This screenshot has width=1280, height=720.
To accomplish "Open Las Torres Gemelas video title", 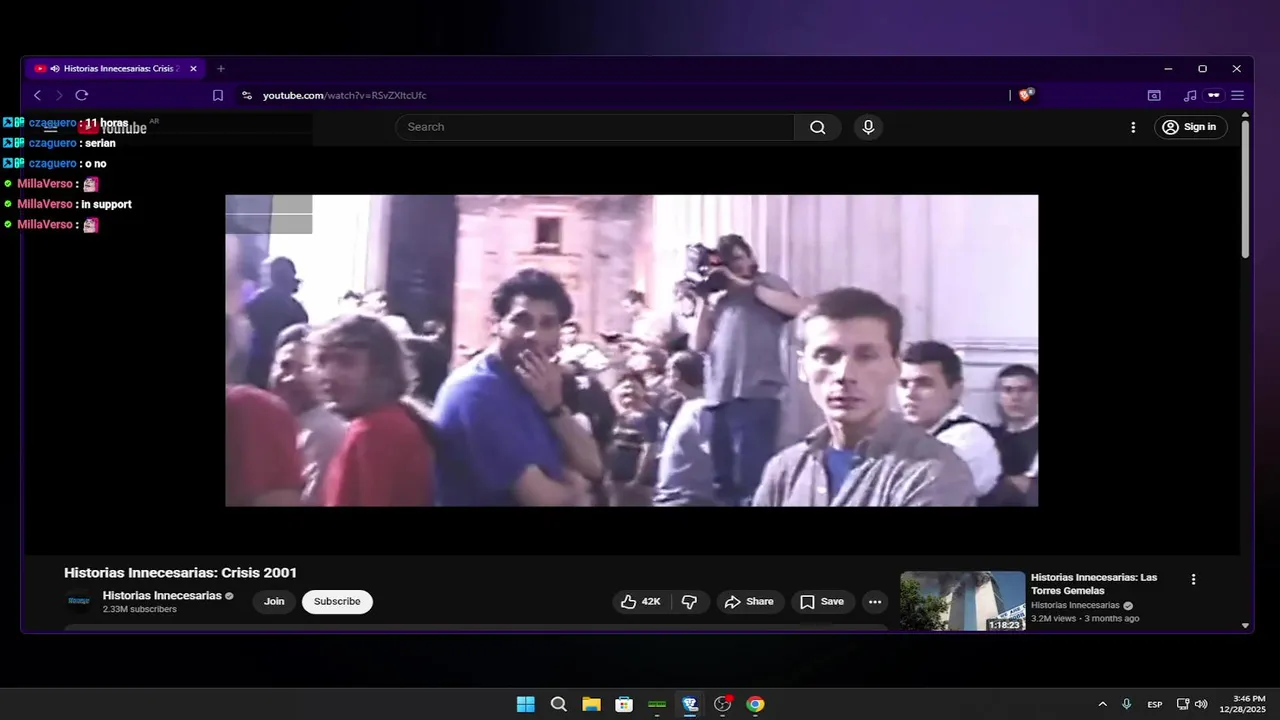I will [1094, 584].
